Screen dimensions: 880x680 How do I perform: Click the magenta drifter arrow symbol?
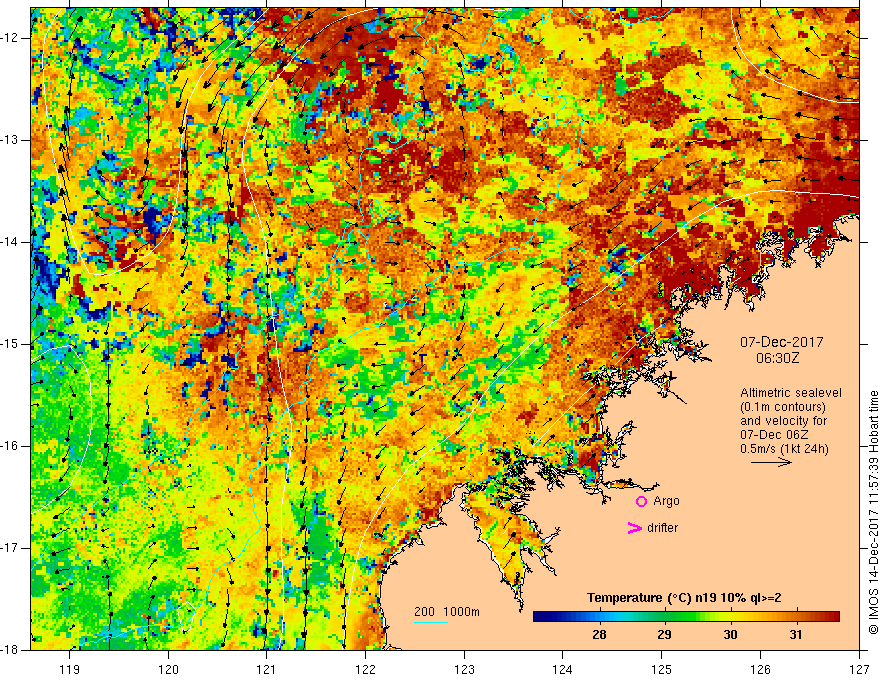(634, 528)
